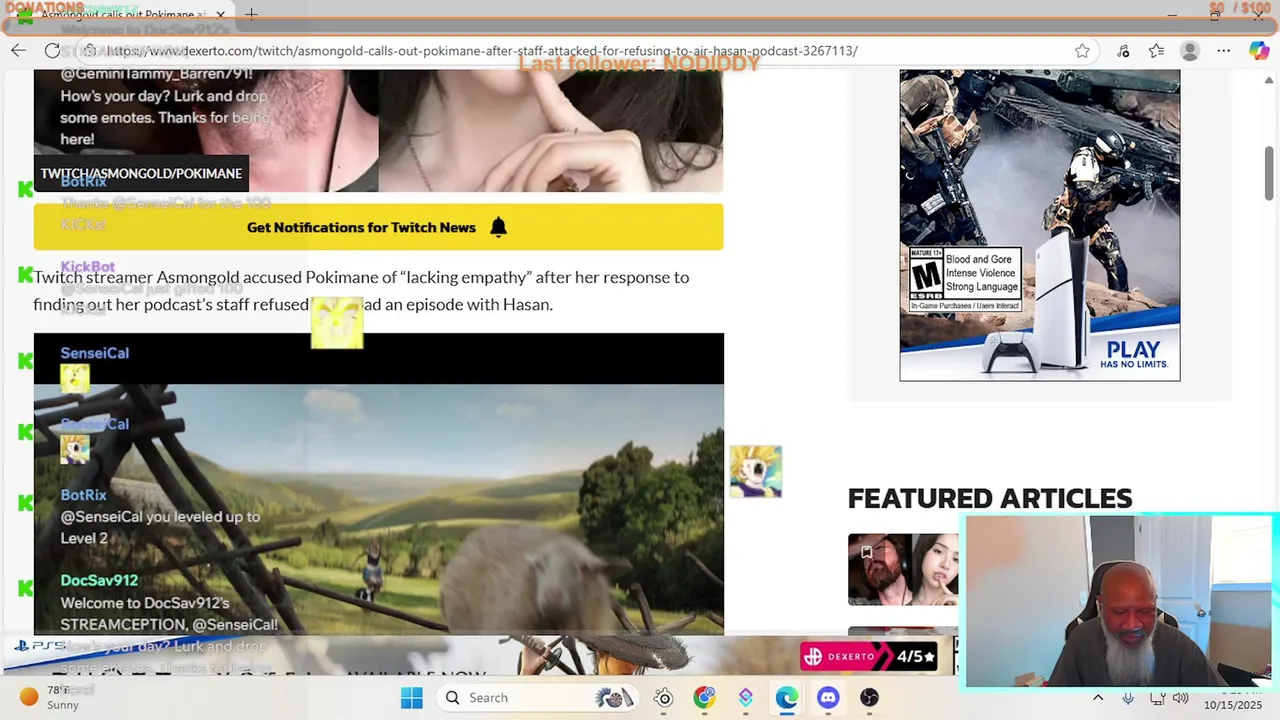The height and width of the screenshot is (720, 1280).
Task: Open the volume tray icon
Action: point(1181,698)
